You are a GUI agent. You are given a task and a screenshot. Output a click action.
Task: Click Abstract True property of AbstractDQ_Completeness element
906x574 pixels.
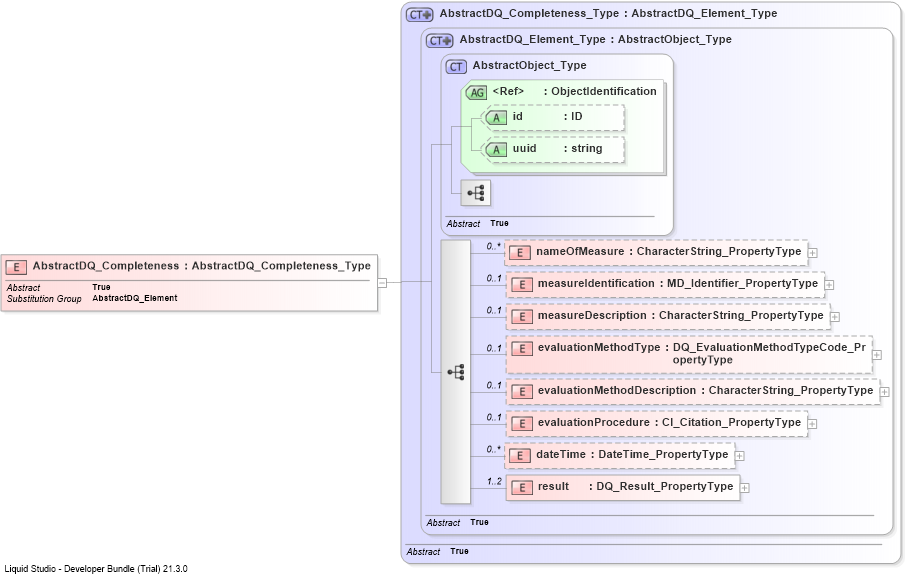point(58,287)
